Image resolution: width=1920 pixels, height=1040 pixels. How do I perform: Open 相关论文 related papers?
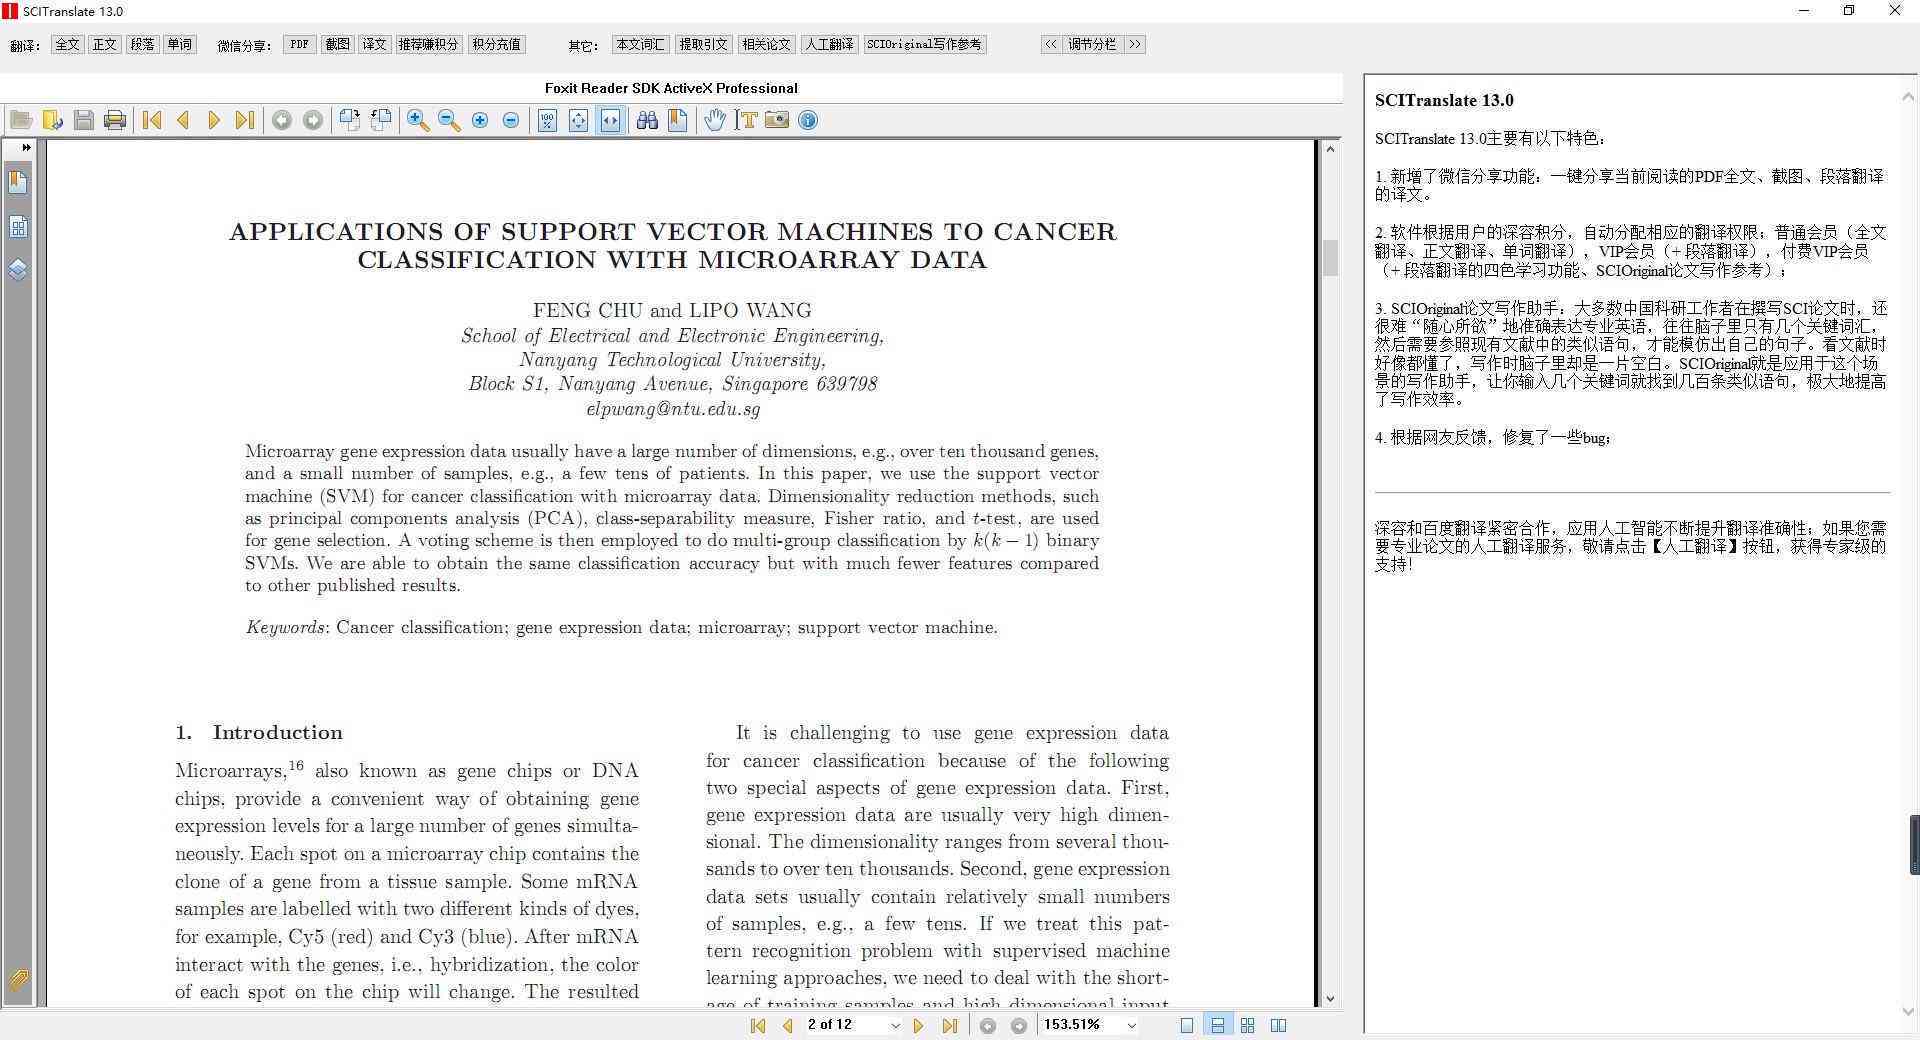tap(766, 44)
